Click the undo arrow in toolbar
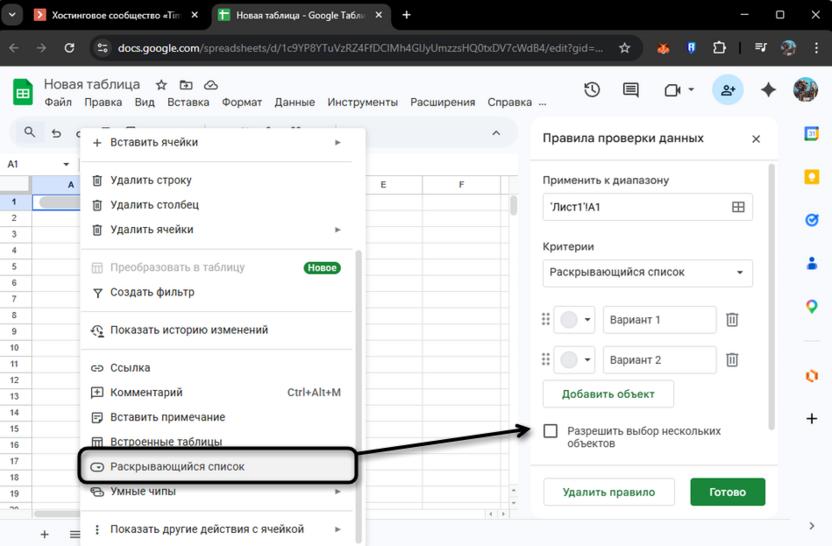832x546 pixels. click(x=56, y=133)
